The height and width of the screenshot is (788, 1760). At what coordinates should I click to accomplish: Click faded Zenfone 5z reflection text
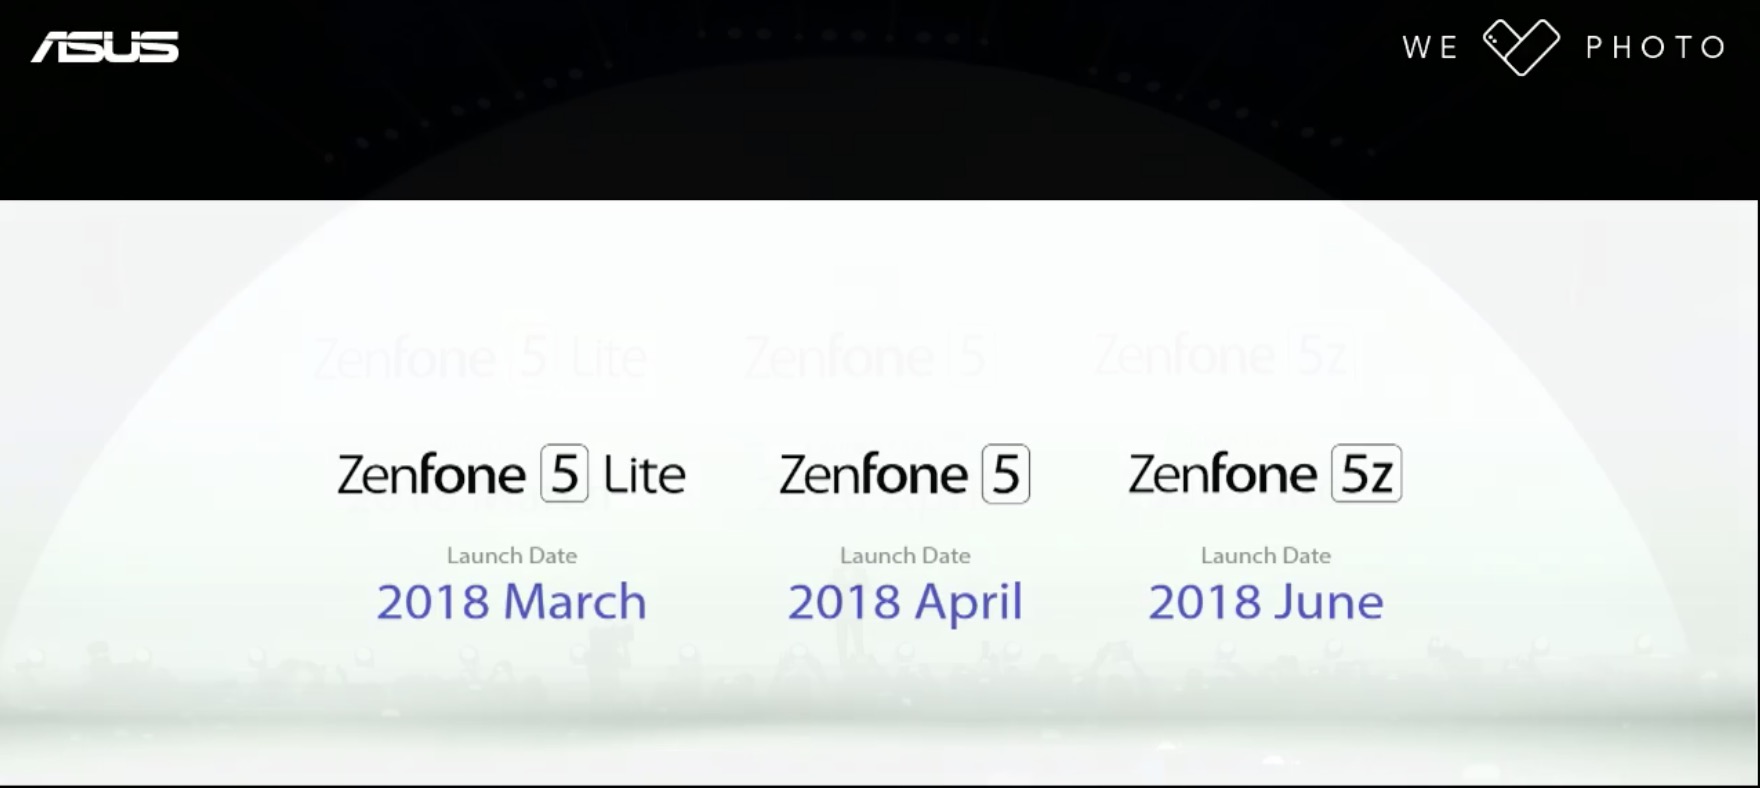(1226, 355)
